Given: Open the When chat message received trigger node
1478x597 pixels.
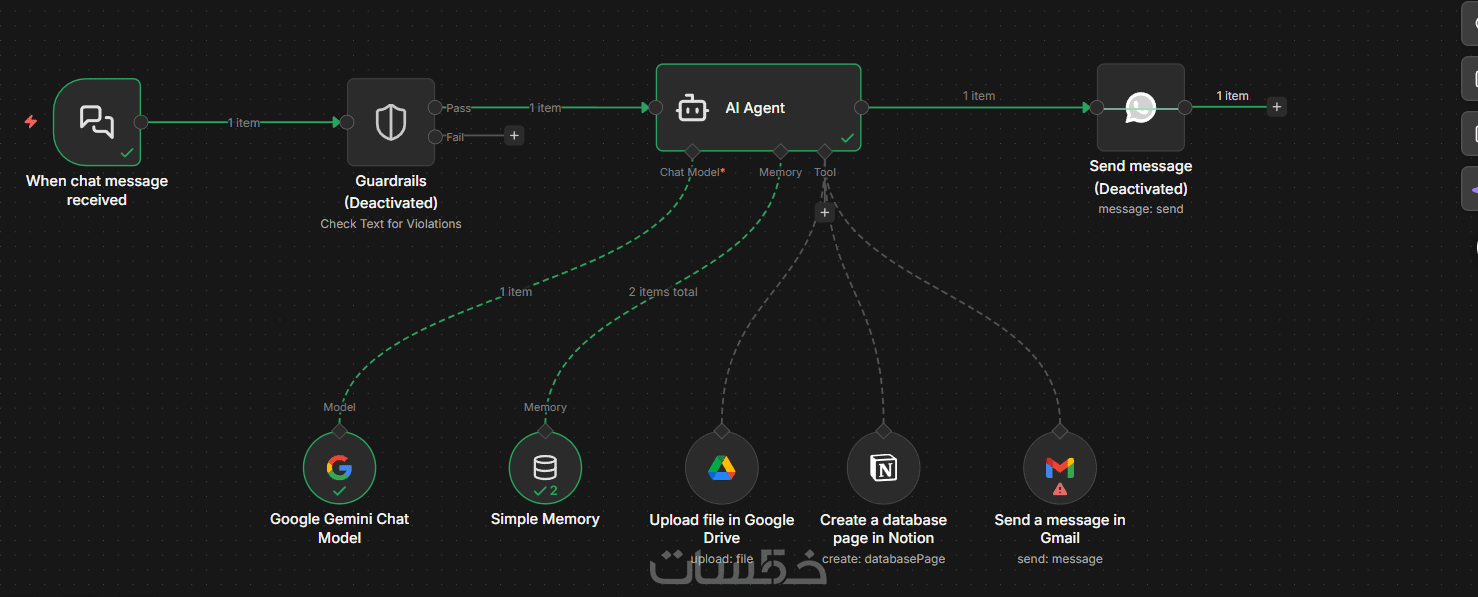Looking at the screenshot, I should point(97,122).
